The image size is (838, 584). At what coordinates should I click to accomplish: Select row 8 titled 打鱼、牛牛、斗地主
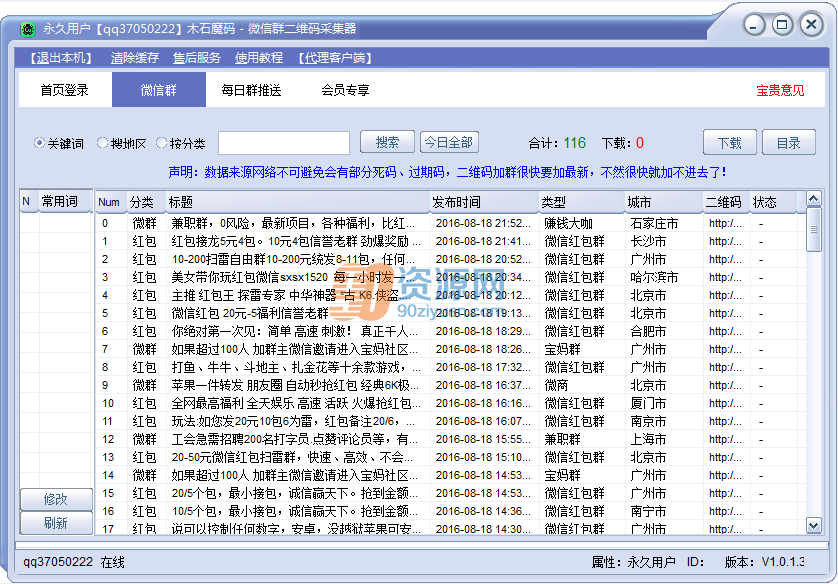450,367
